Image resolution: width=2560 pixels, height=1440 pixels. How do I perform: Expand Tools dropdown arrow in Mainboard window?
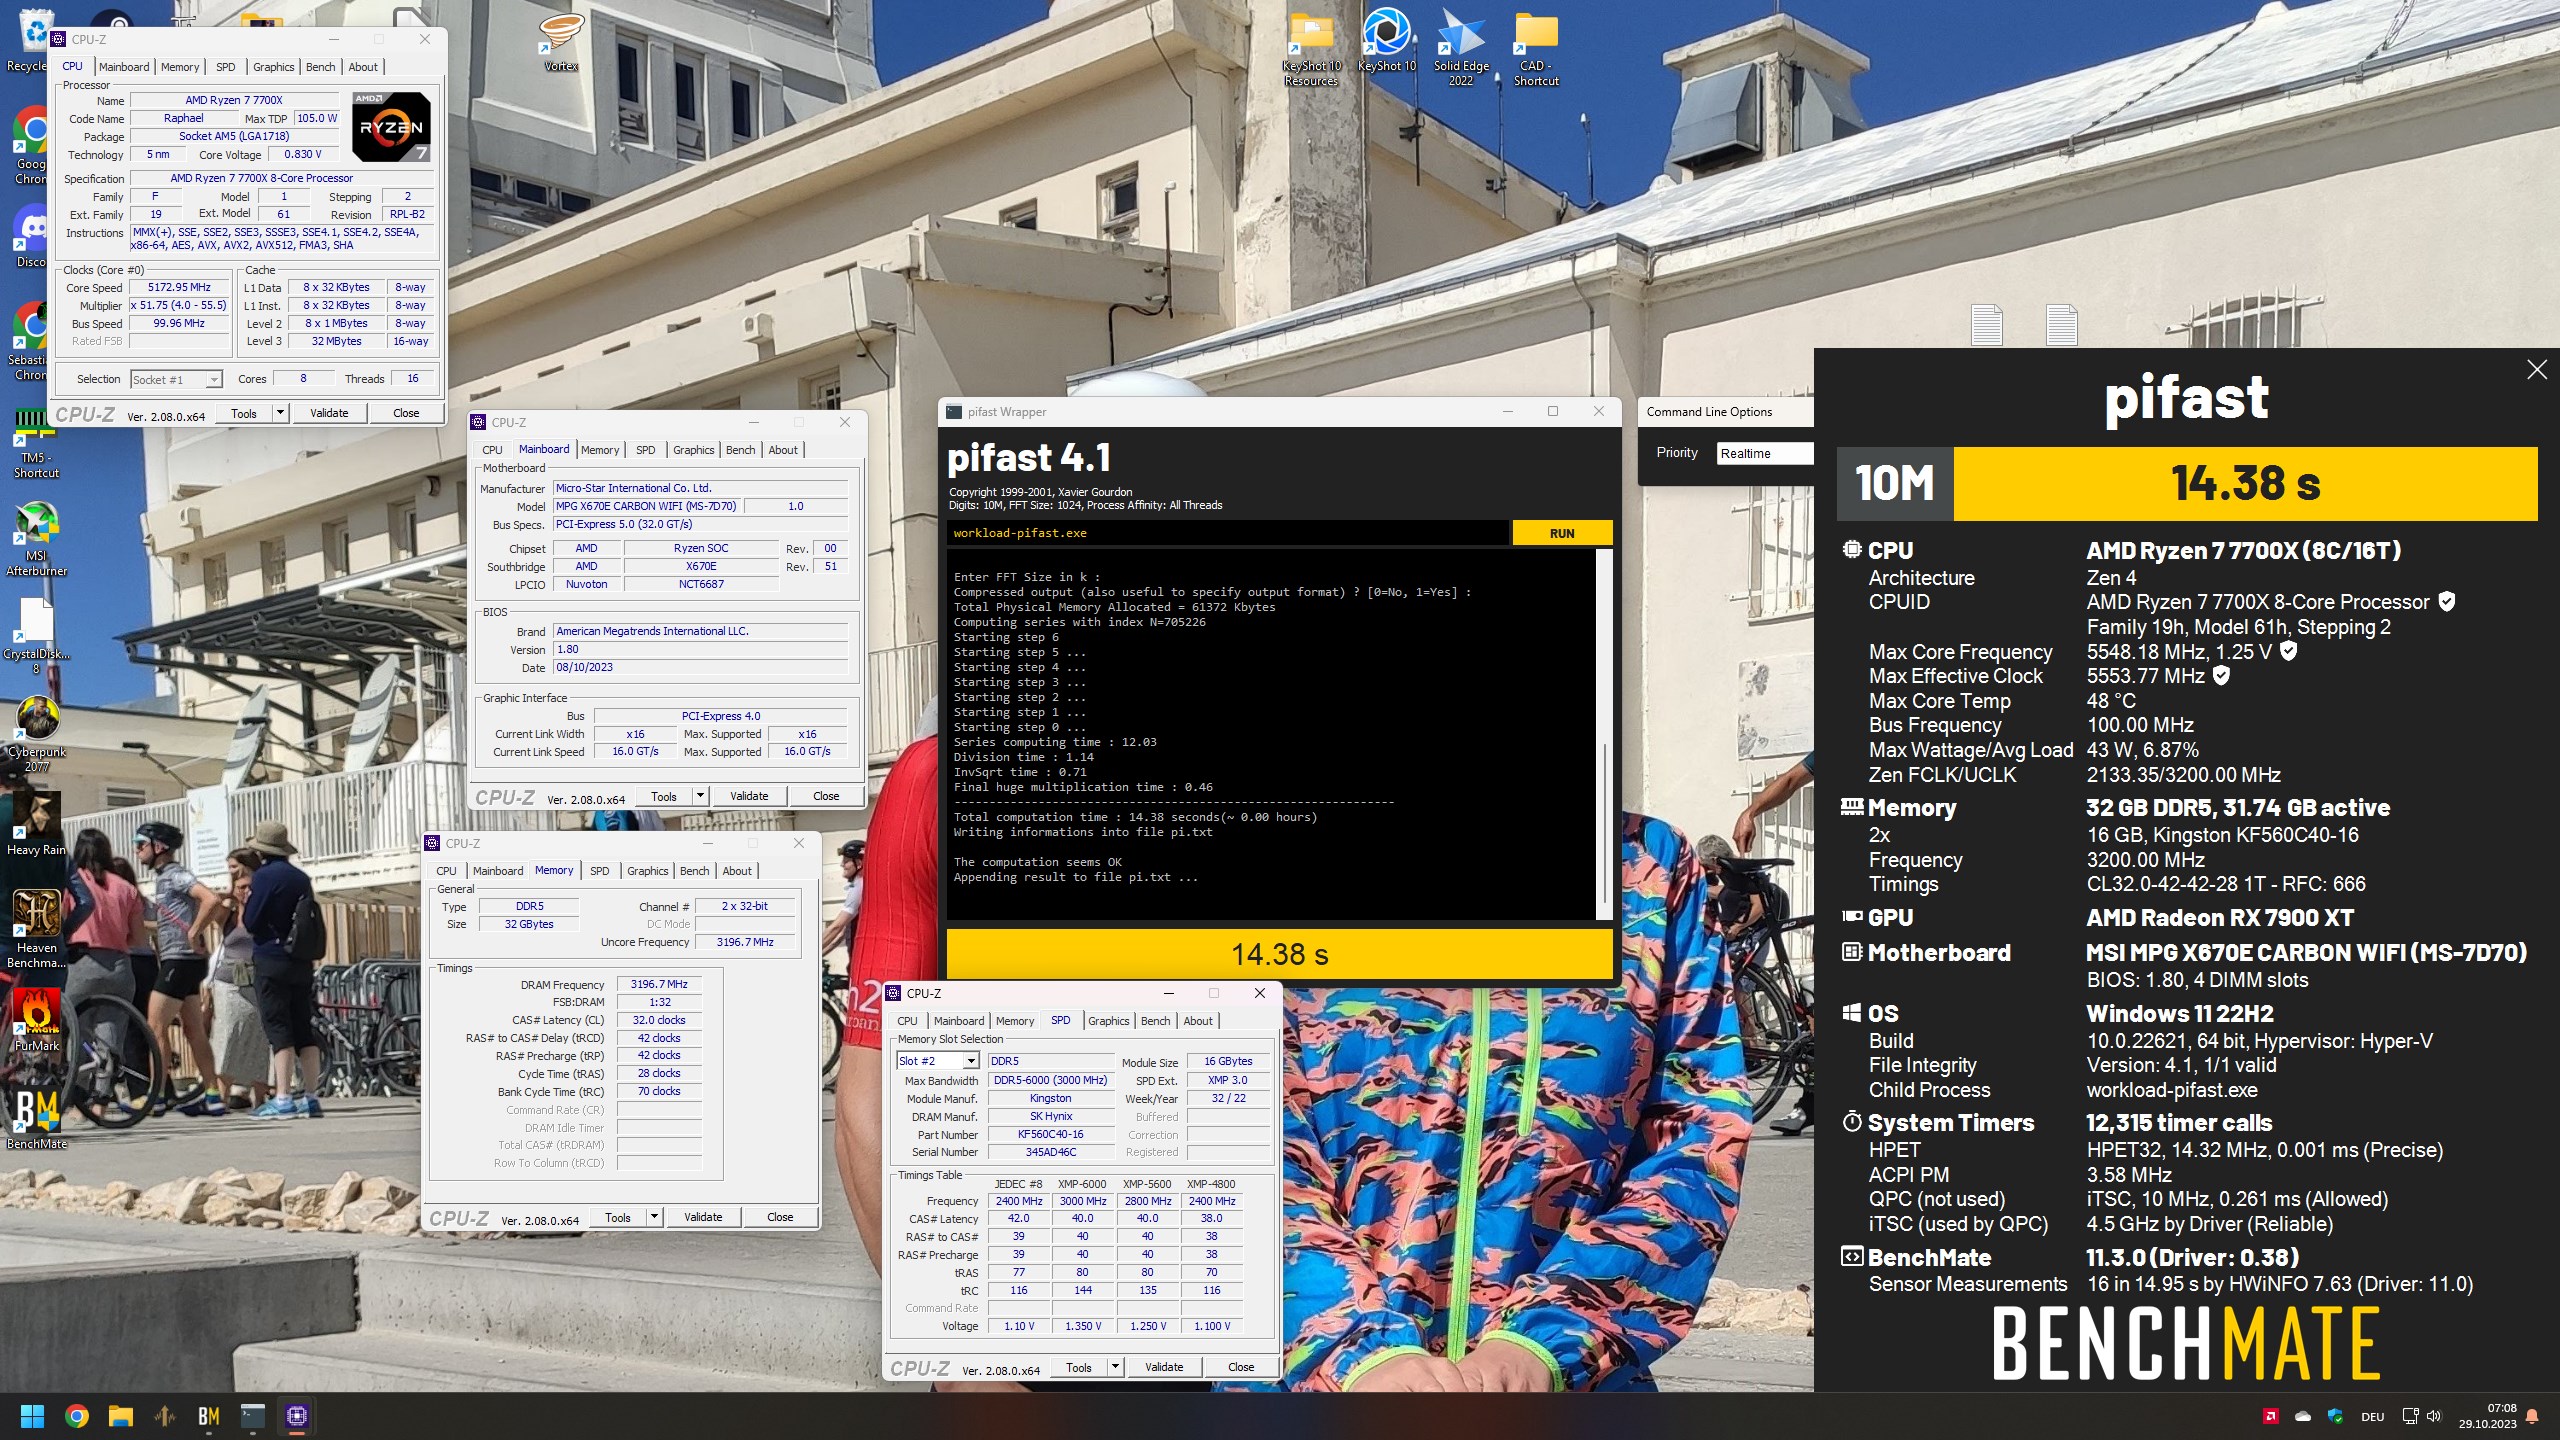point(700,796)
